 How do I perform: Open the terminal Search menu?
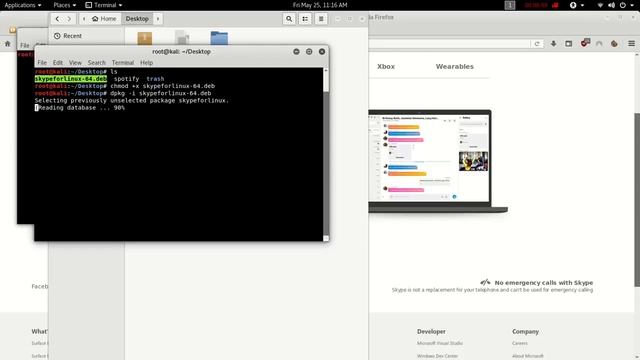point(97,62)
